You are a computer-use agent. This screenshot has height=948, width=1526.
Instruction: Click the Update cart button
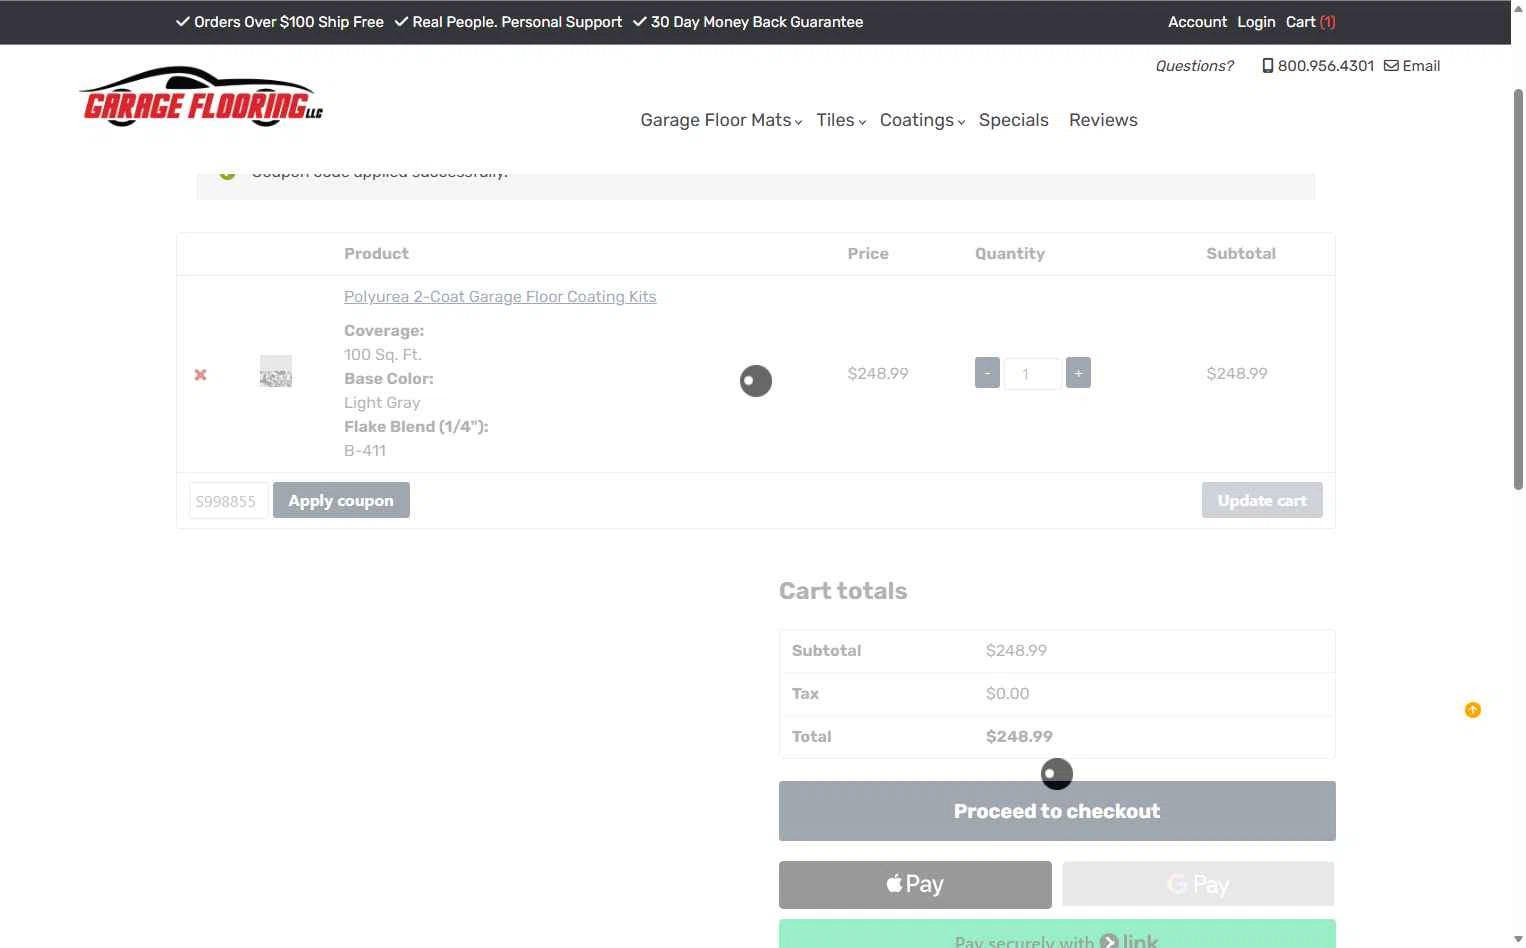[x=1262, y=500]
